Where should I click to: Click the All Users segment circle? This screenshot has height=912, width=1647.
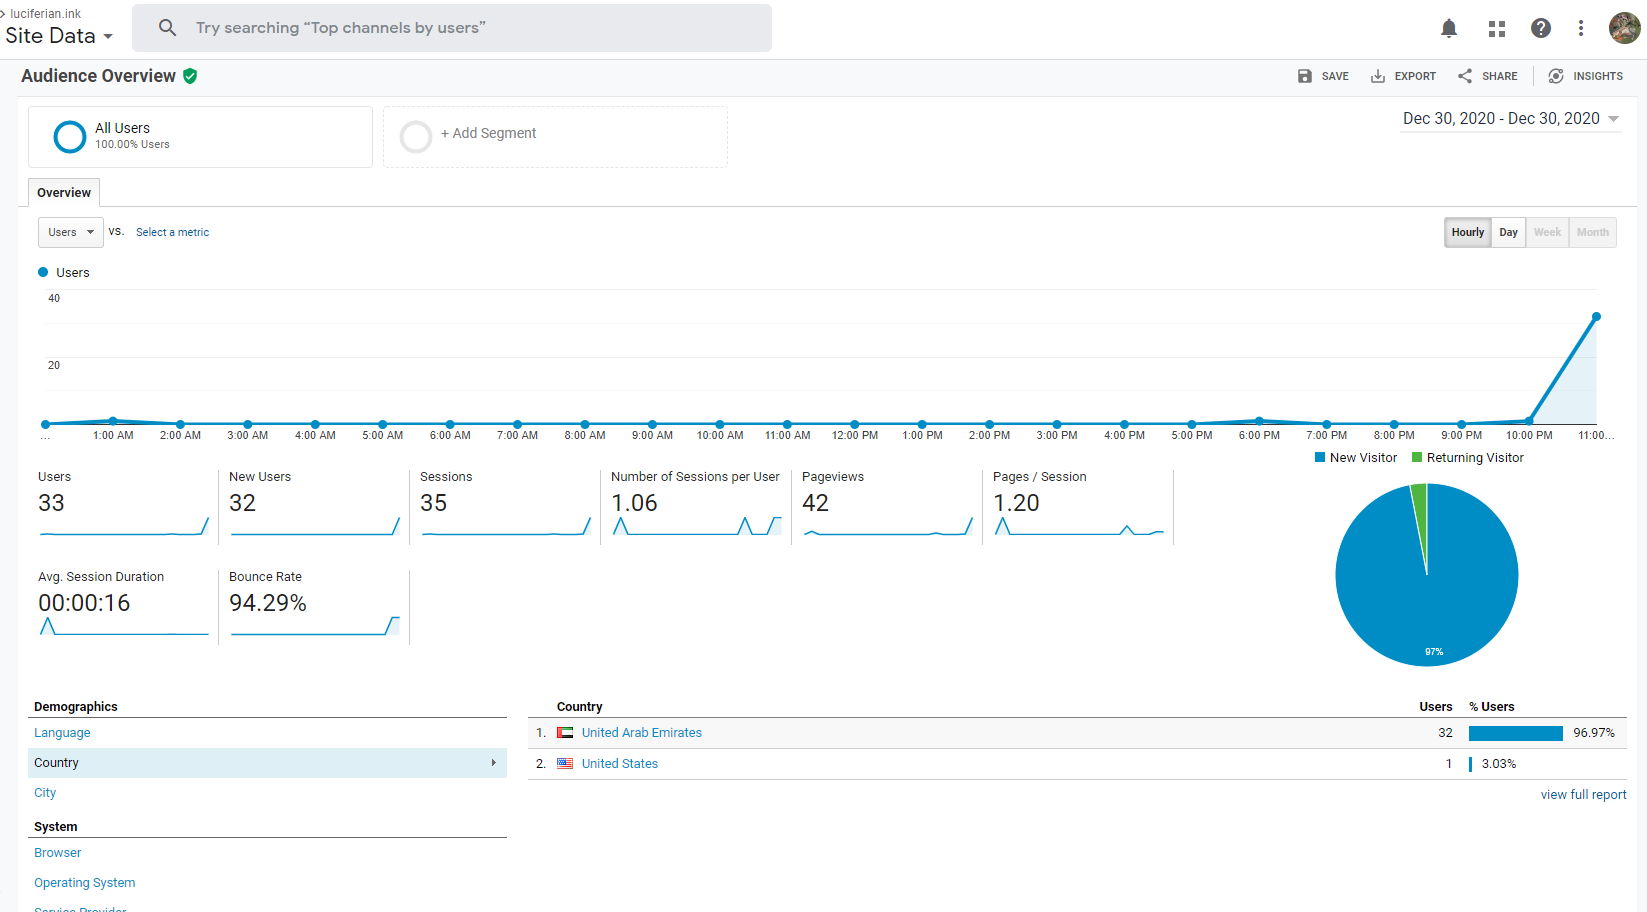[70, 137]
